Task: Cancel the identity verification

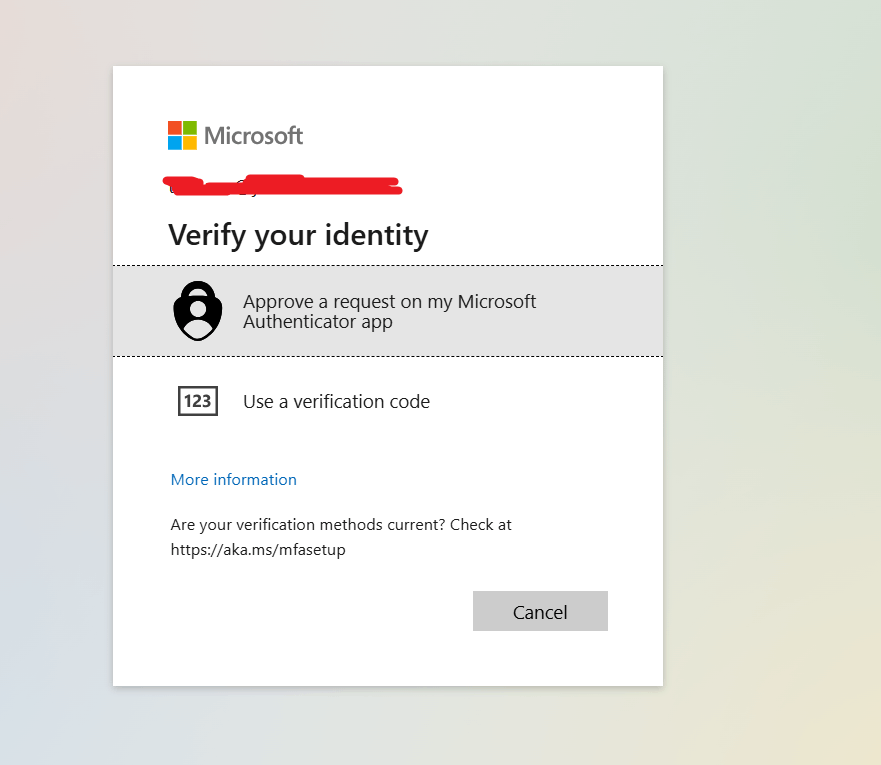Action: (540, 611)
